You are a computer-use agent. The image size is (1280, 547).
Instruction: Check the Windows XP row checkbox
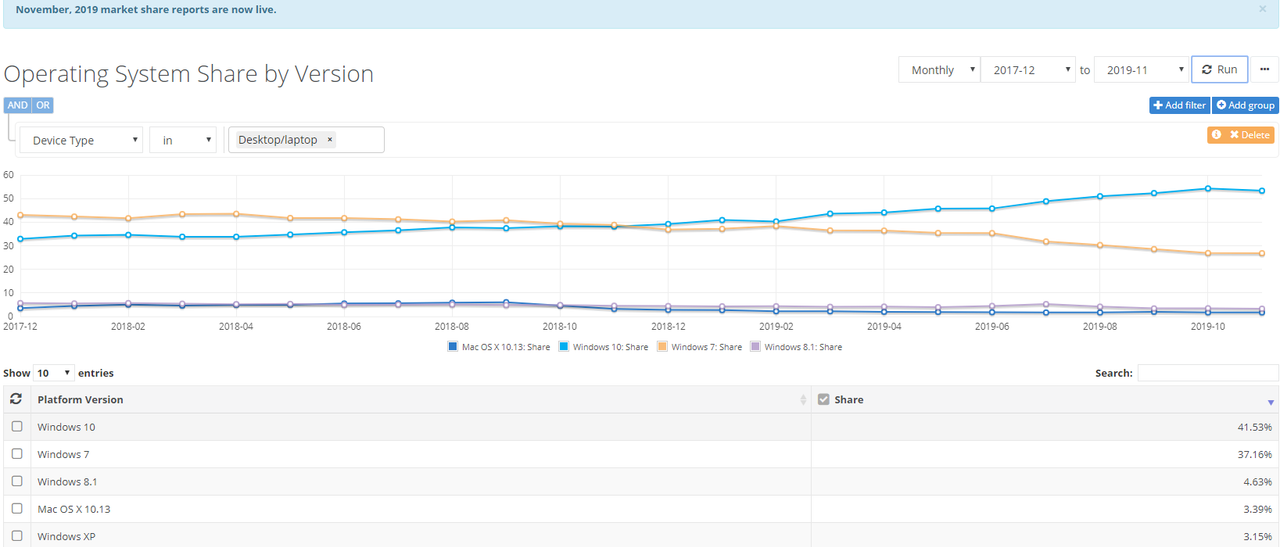point(16,536)
